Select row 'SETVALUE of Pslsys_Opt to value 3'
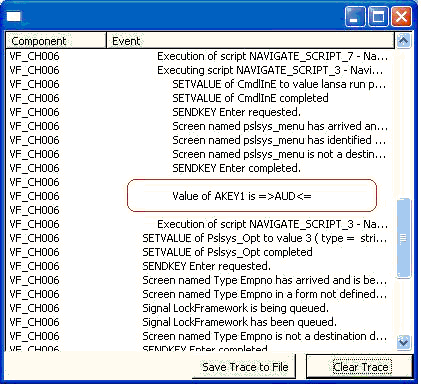 coord(200,238)
